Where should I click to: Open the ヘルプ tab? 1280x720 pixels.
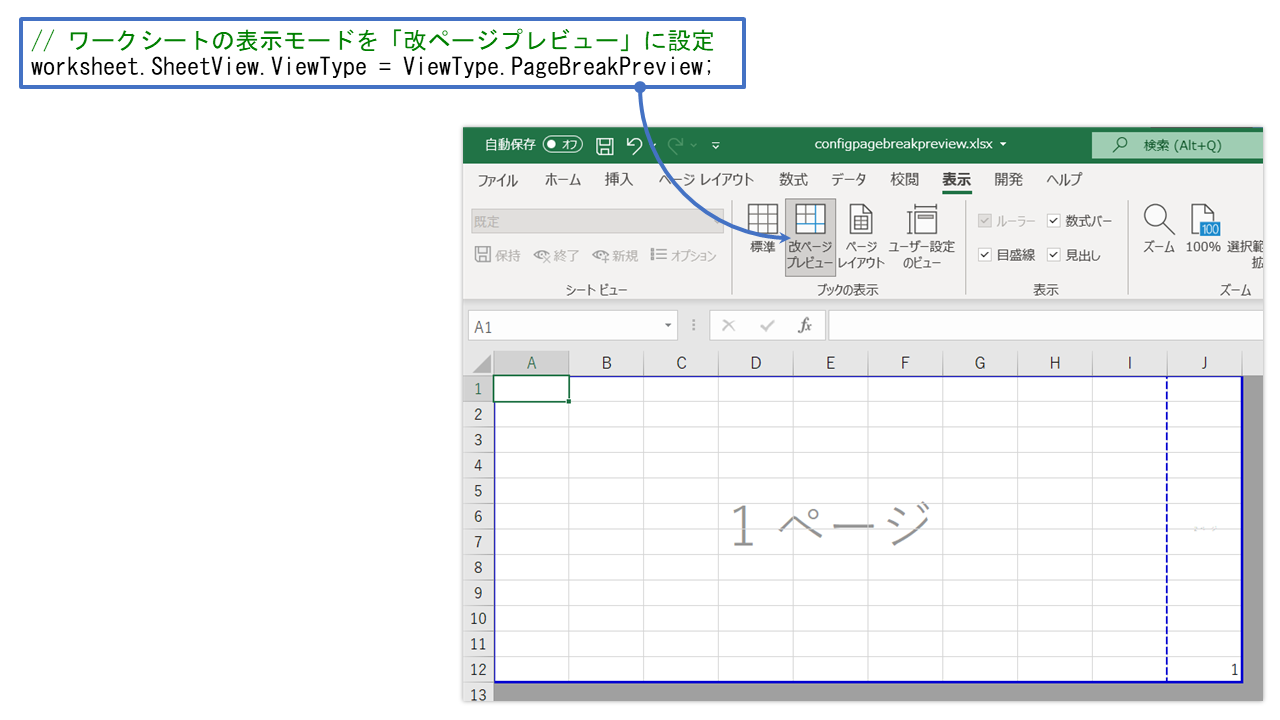pyautogui.click(x=1064, y=180)
